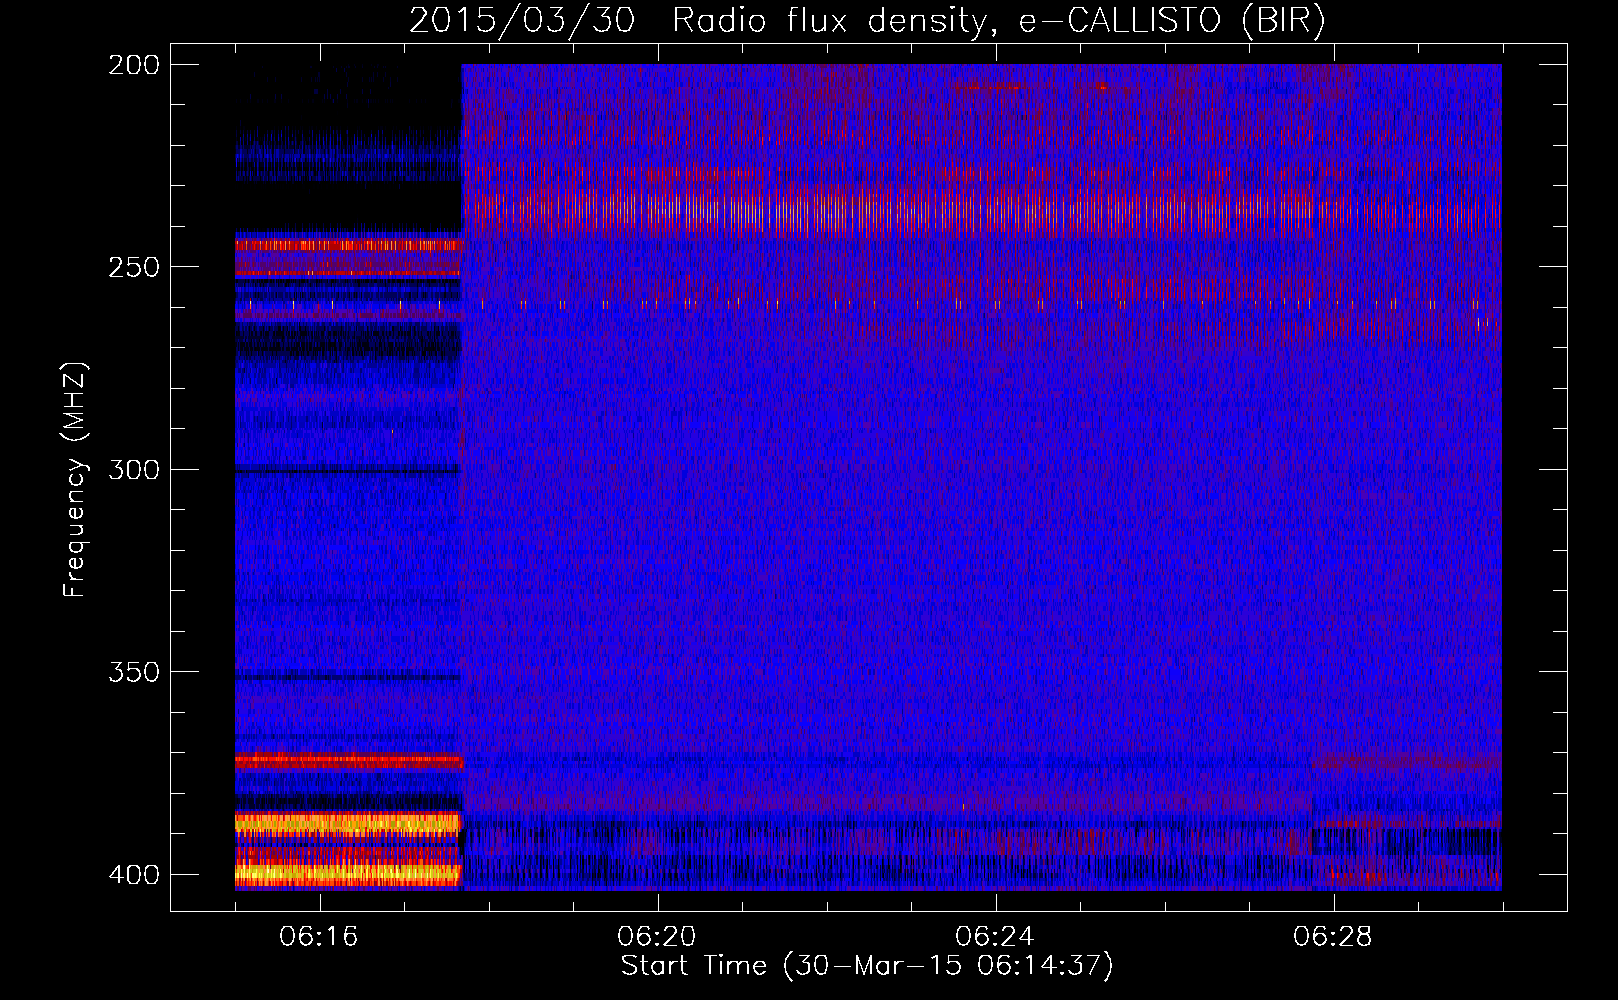The width and height of the screenshot is (1618, 1000).
Task: Select the 300 frequency tick label
Action: coord(134,470)
